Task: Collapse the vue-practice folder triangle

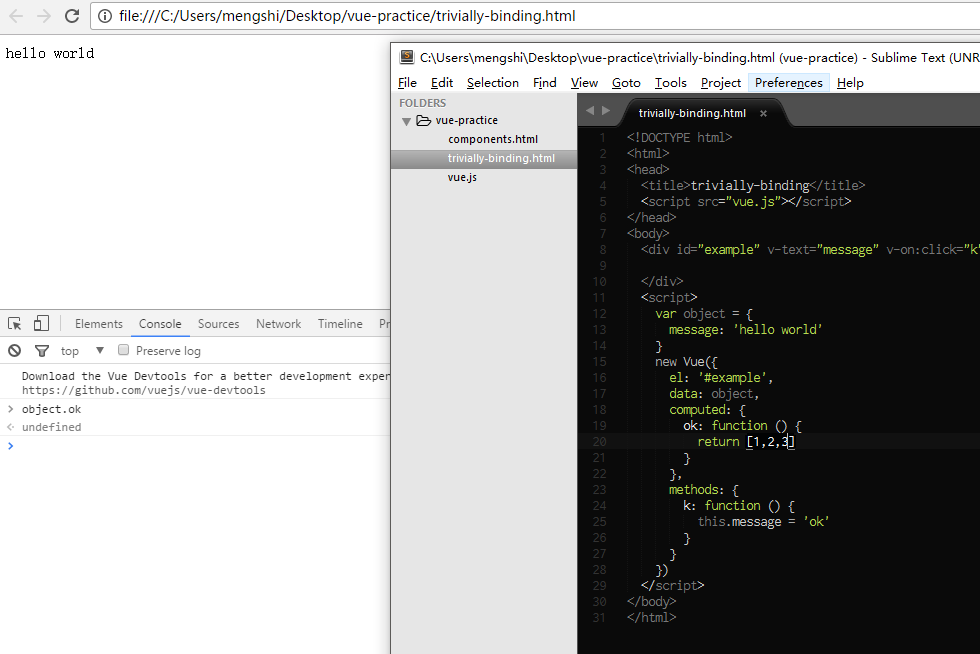Action: pos(406,121)
